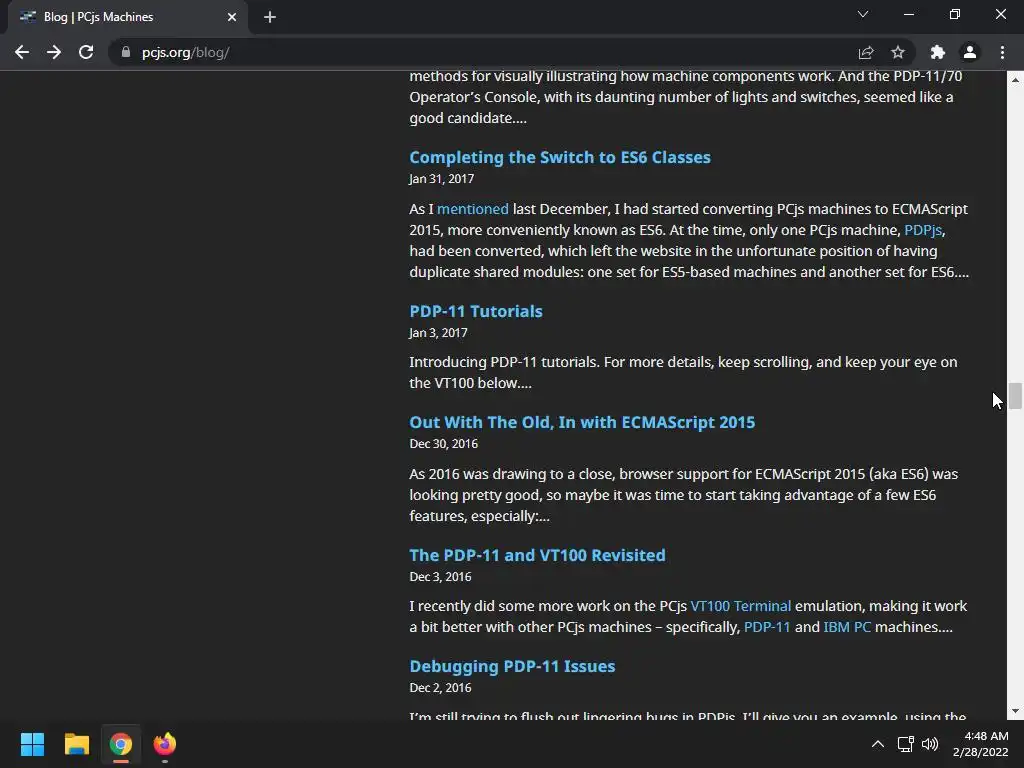
Task: Open the Chrome profile avatar menu
Action: click(x=970, y=52)
